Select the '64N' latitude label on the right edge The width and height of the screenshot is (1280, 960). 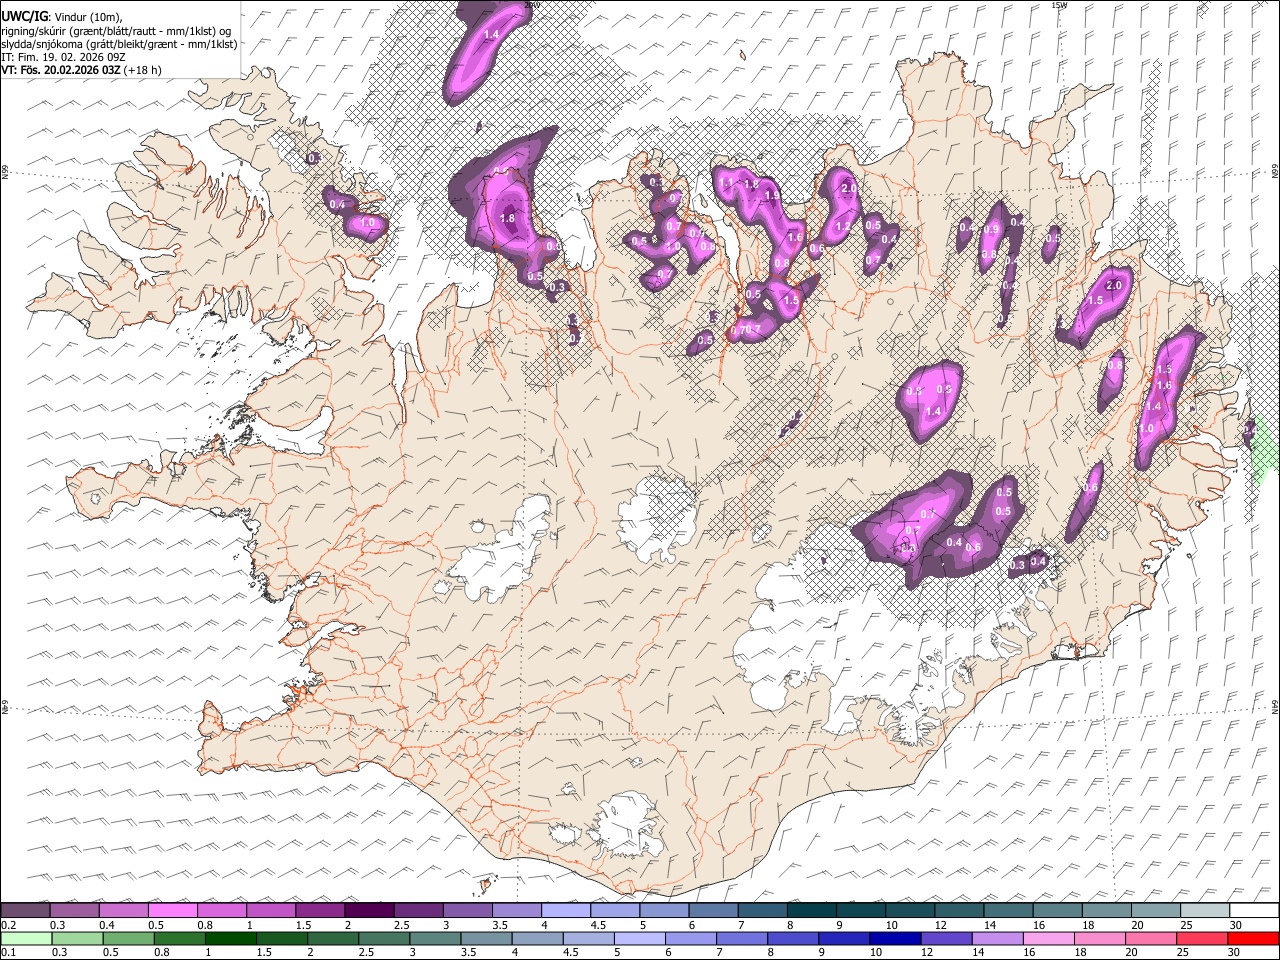1275,707
